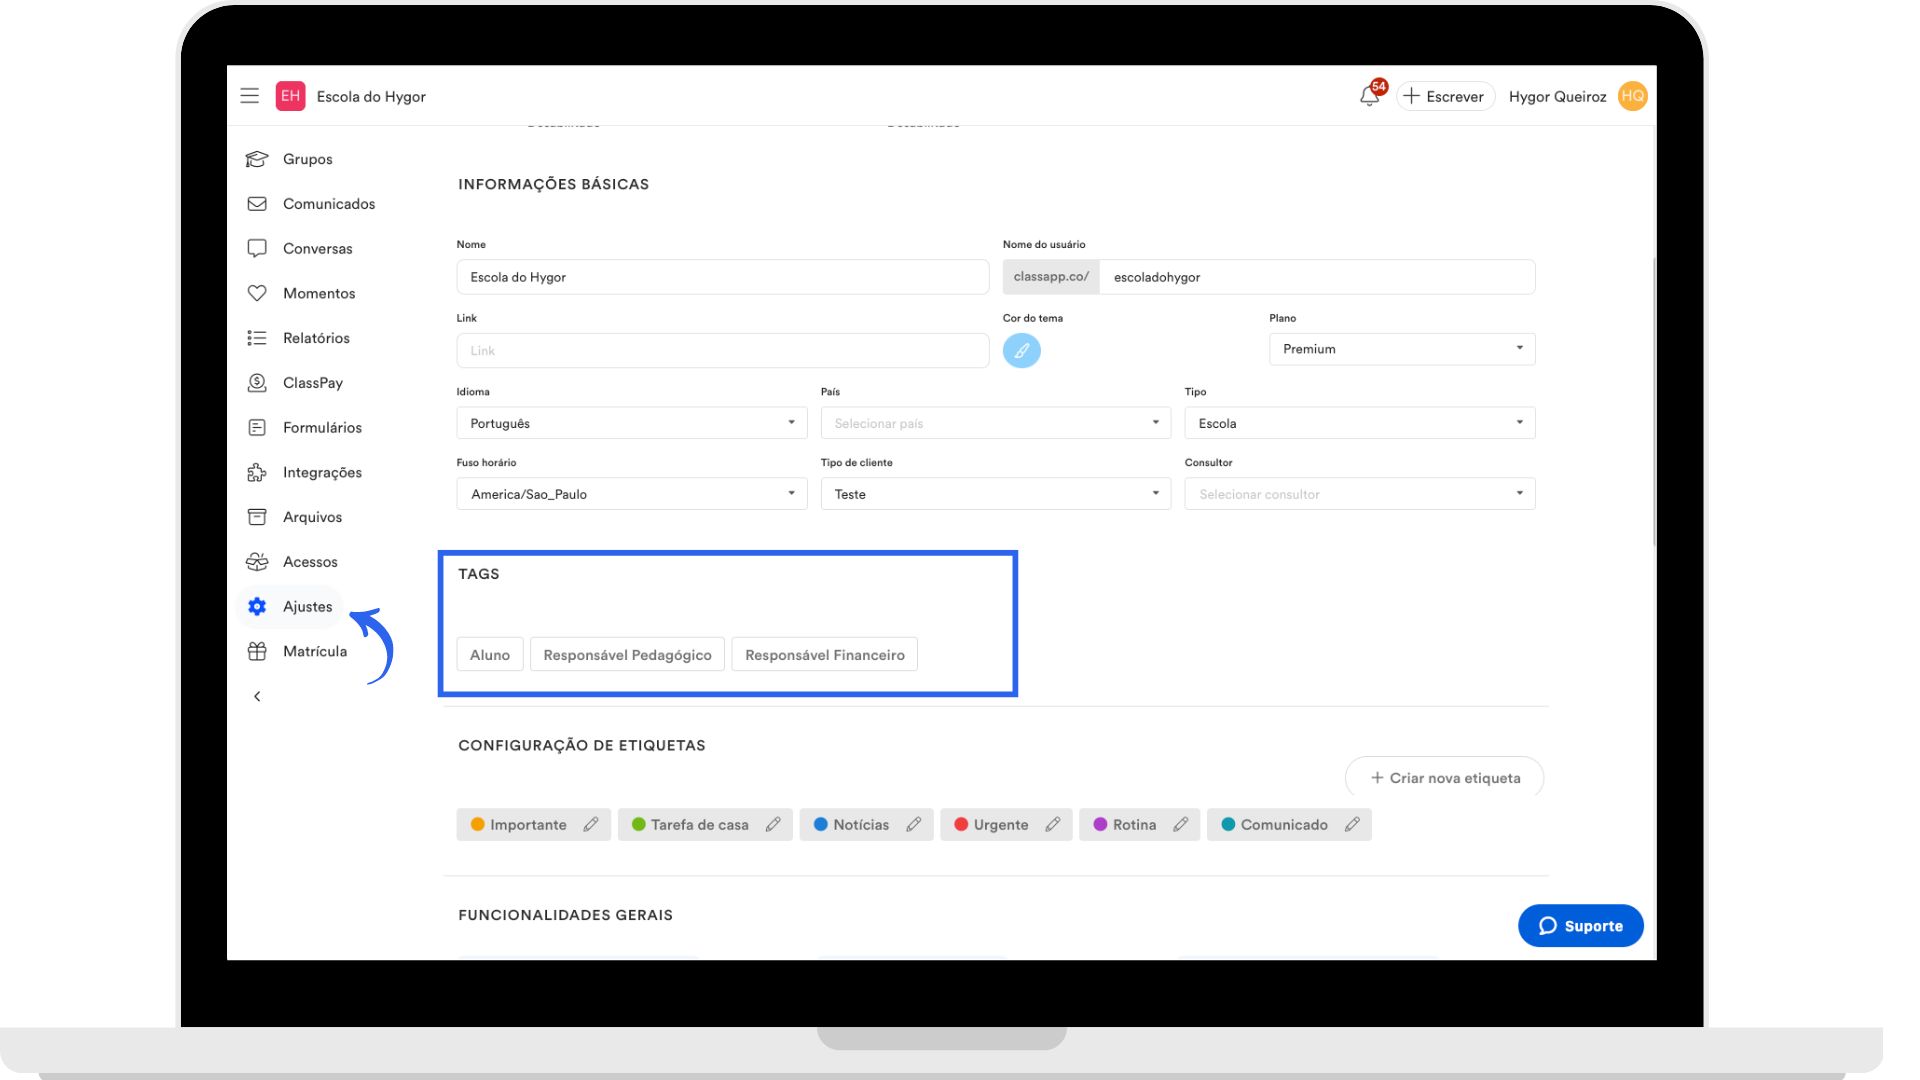Open the Tipo Escola dropdown
This screenshot has width=1920, height=1080.
pyautogui.click(x=1360, y=423)
